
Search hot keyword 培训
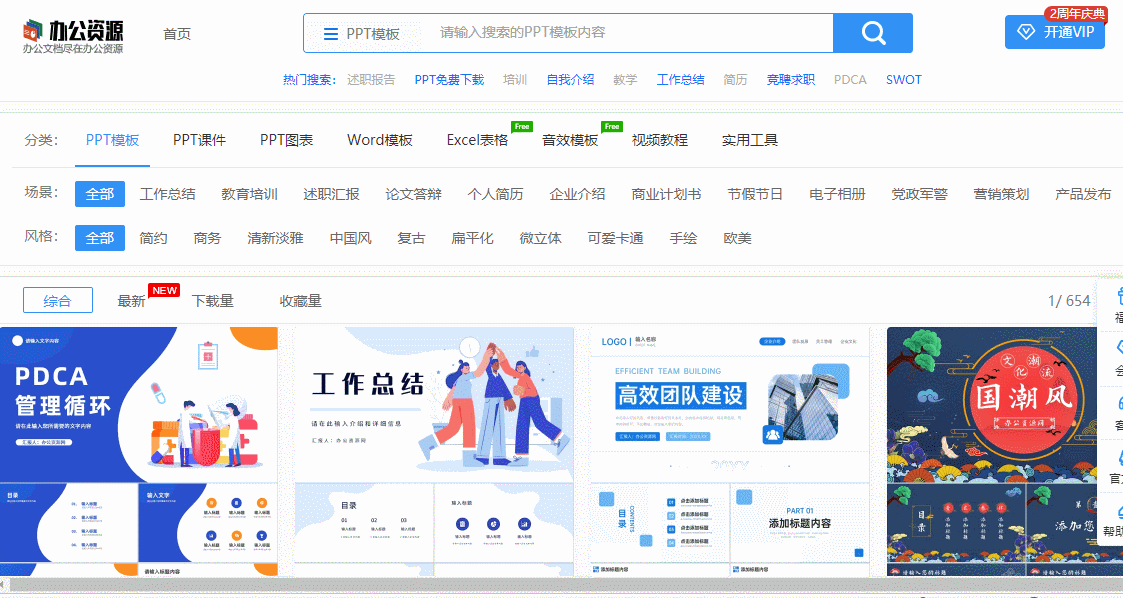pos(515,79)
